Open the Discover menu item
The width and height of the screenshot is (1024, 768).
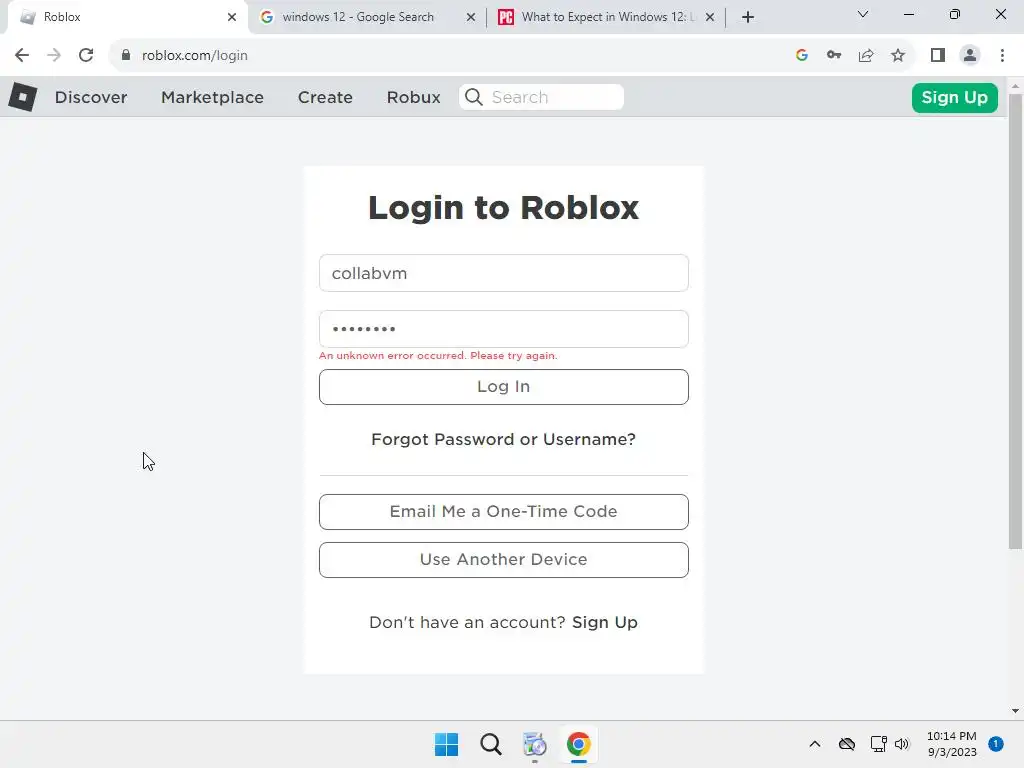(x=91, y=97)
